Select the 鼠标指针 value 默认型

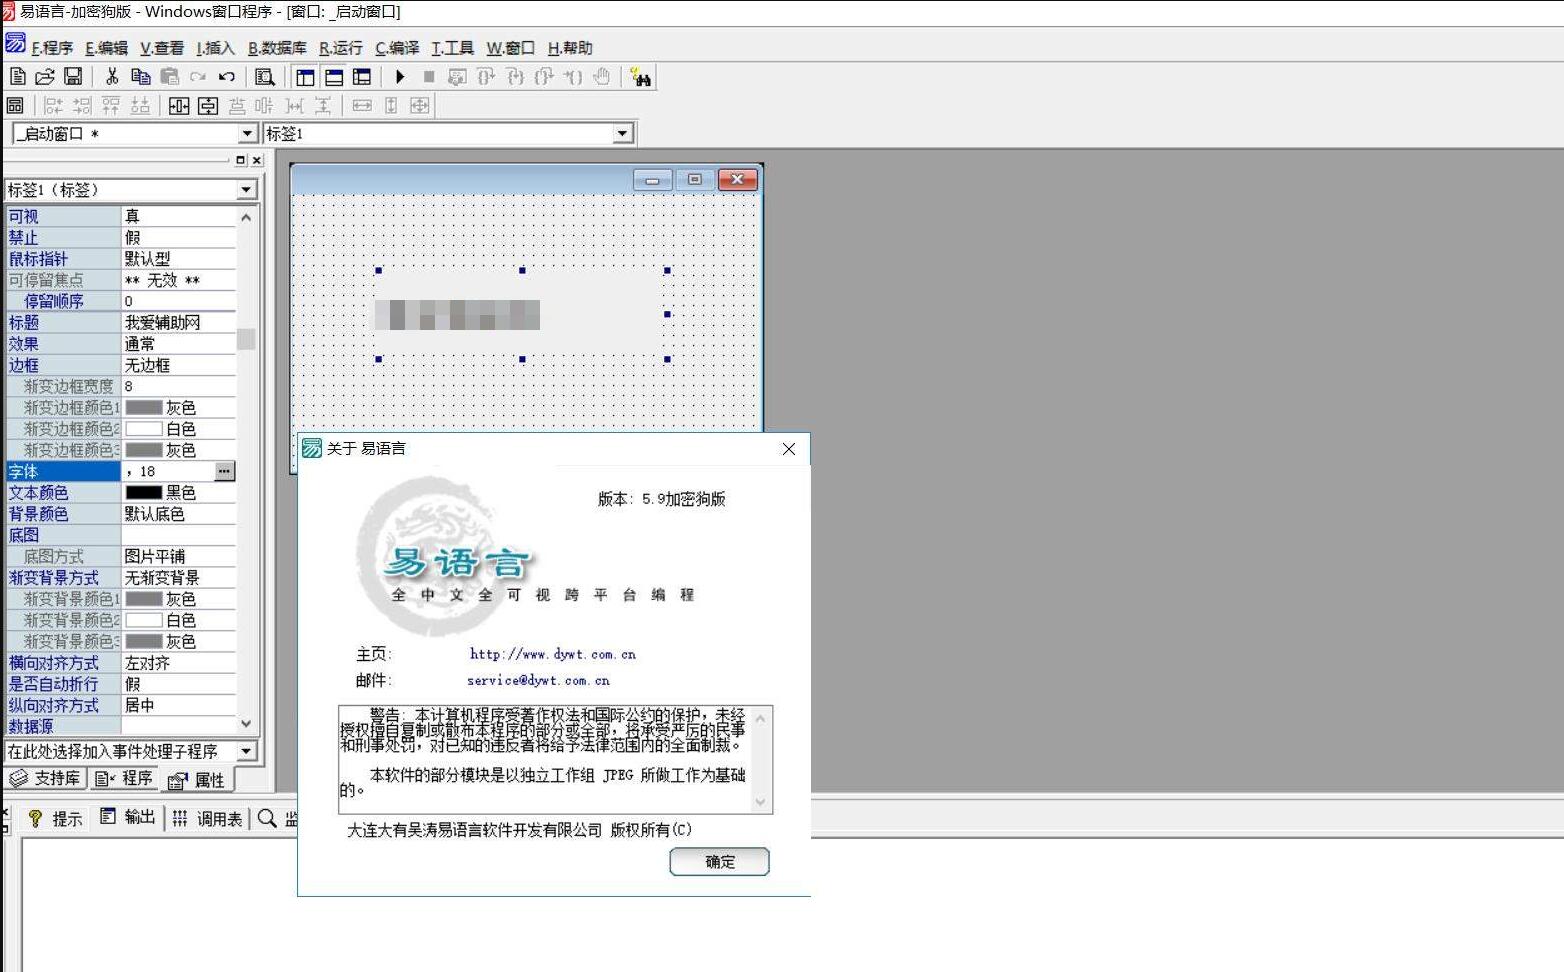[x=147, y=258]
